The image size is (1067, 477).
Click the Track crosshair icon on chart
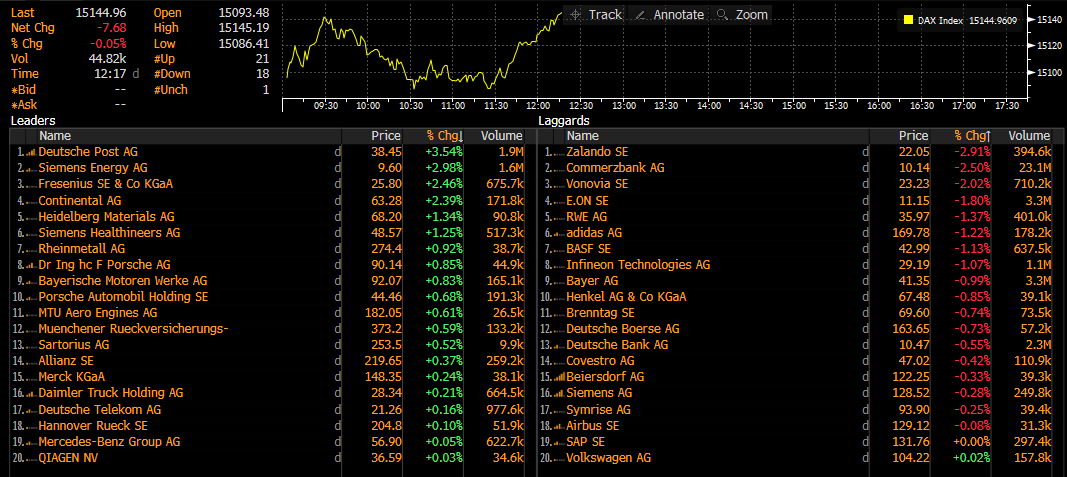pyautogui.click(x=575, y=15)
